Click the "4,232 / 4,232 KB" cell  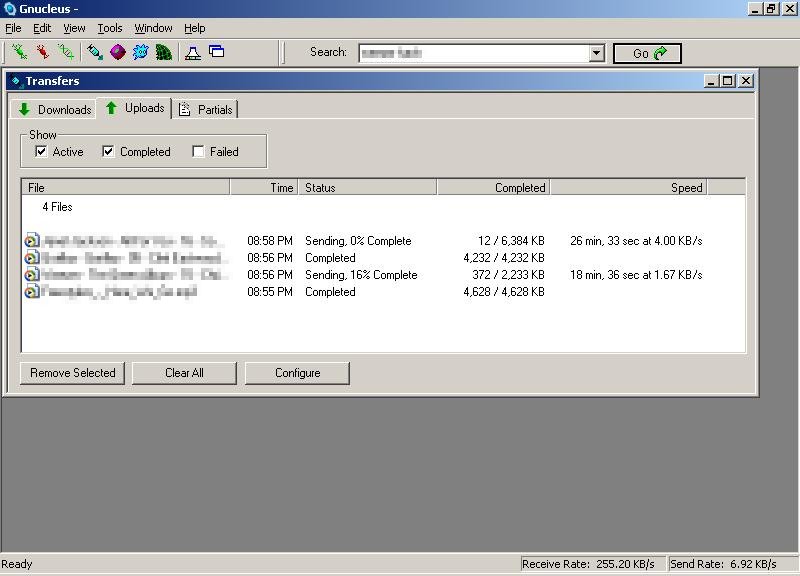[x=504, y=258]
